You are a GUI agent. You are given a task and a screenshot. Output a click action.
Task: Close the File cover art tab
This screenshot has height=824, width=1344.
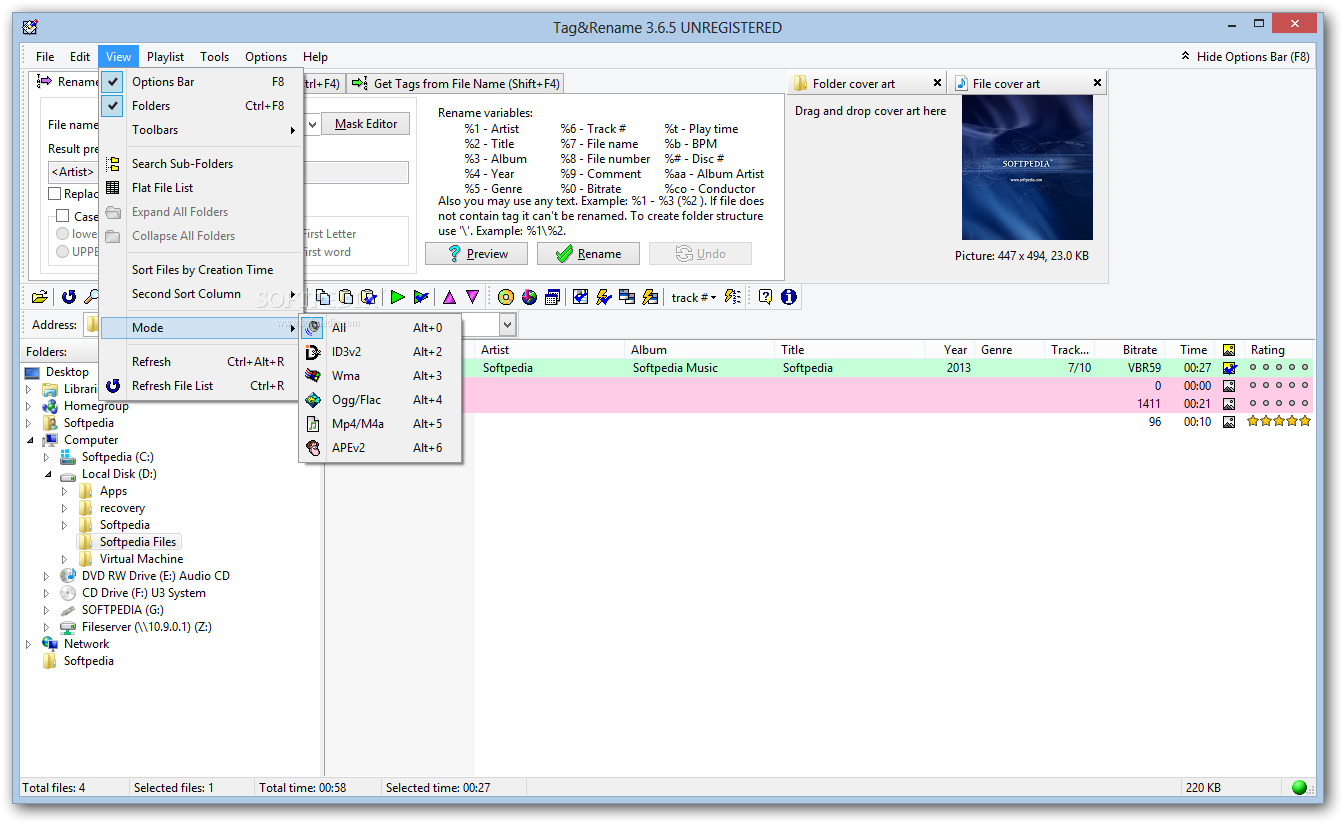coord(1097,83)
